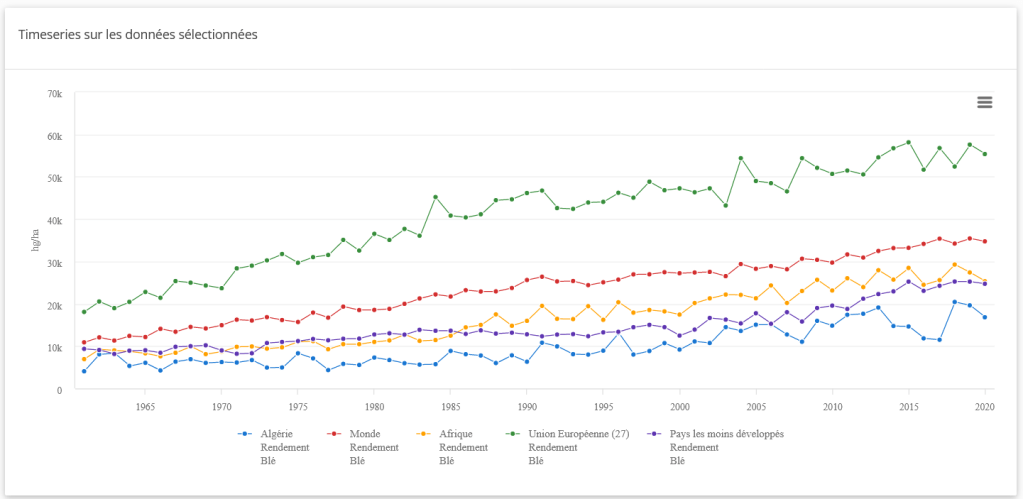Click the green 2004 peak data point
Viewport: 1023px width, 499px height.
741,158
